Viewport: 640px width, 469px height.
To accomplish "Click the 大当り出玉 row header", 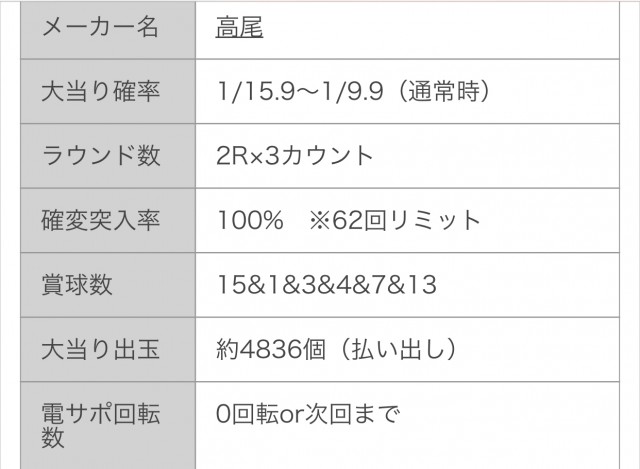I will pyautogui.click(x=99, y=348).
